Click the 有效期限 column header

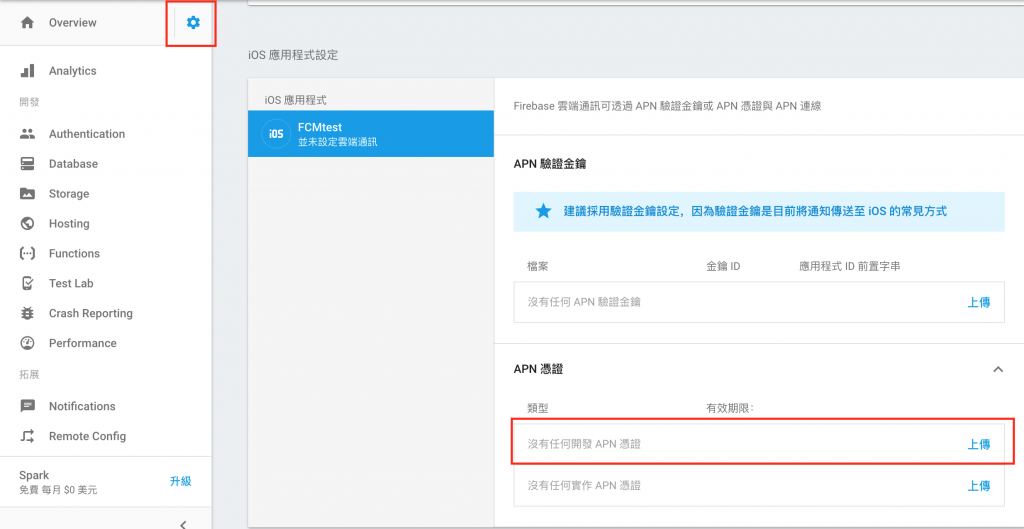730,408
